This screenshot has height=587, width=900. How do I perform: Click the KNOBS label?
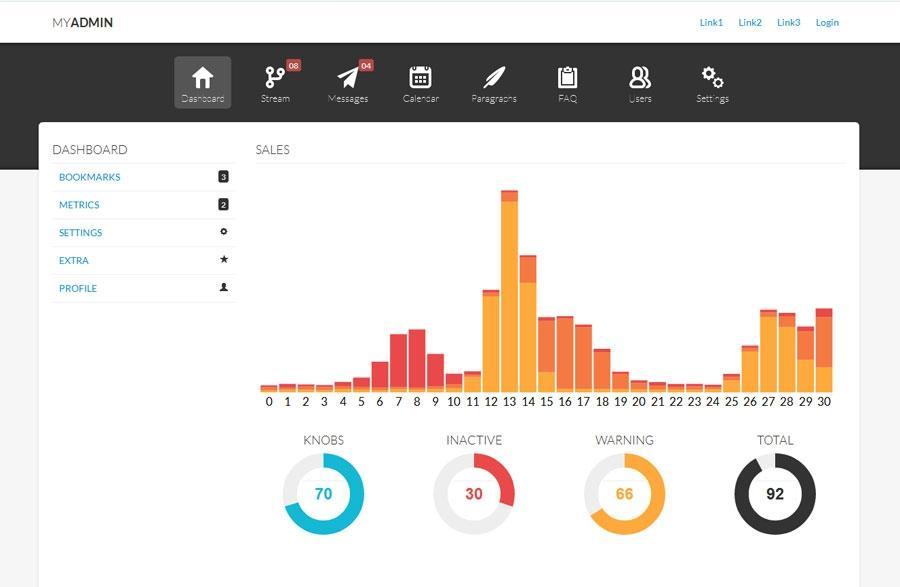(324, 440)
